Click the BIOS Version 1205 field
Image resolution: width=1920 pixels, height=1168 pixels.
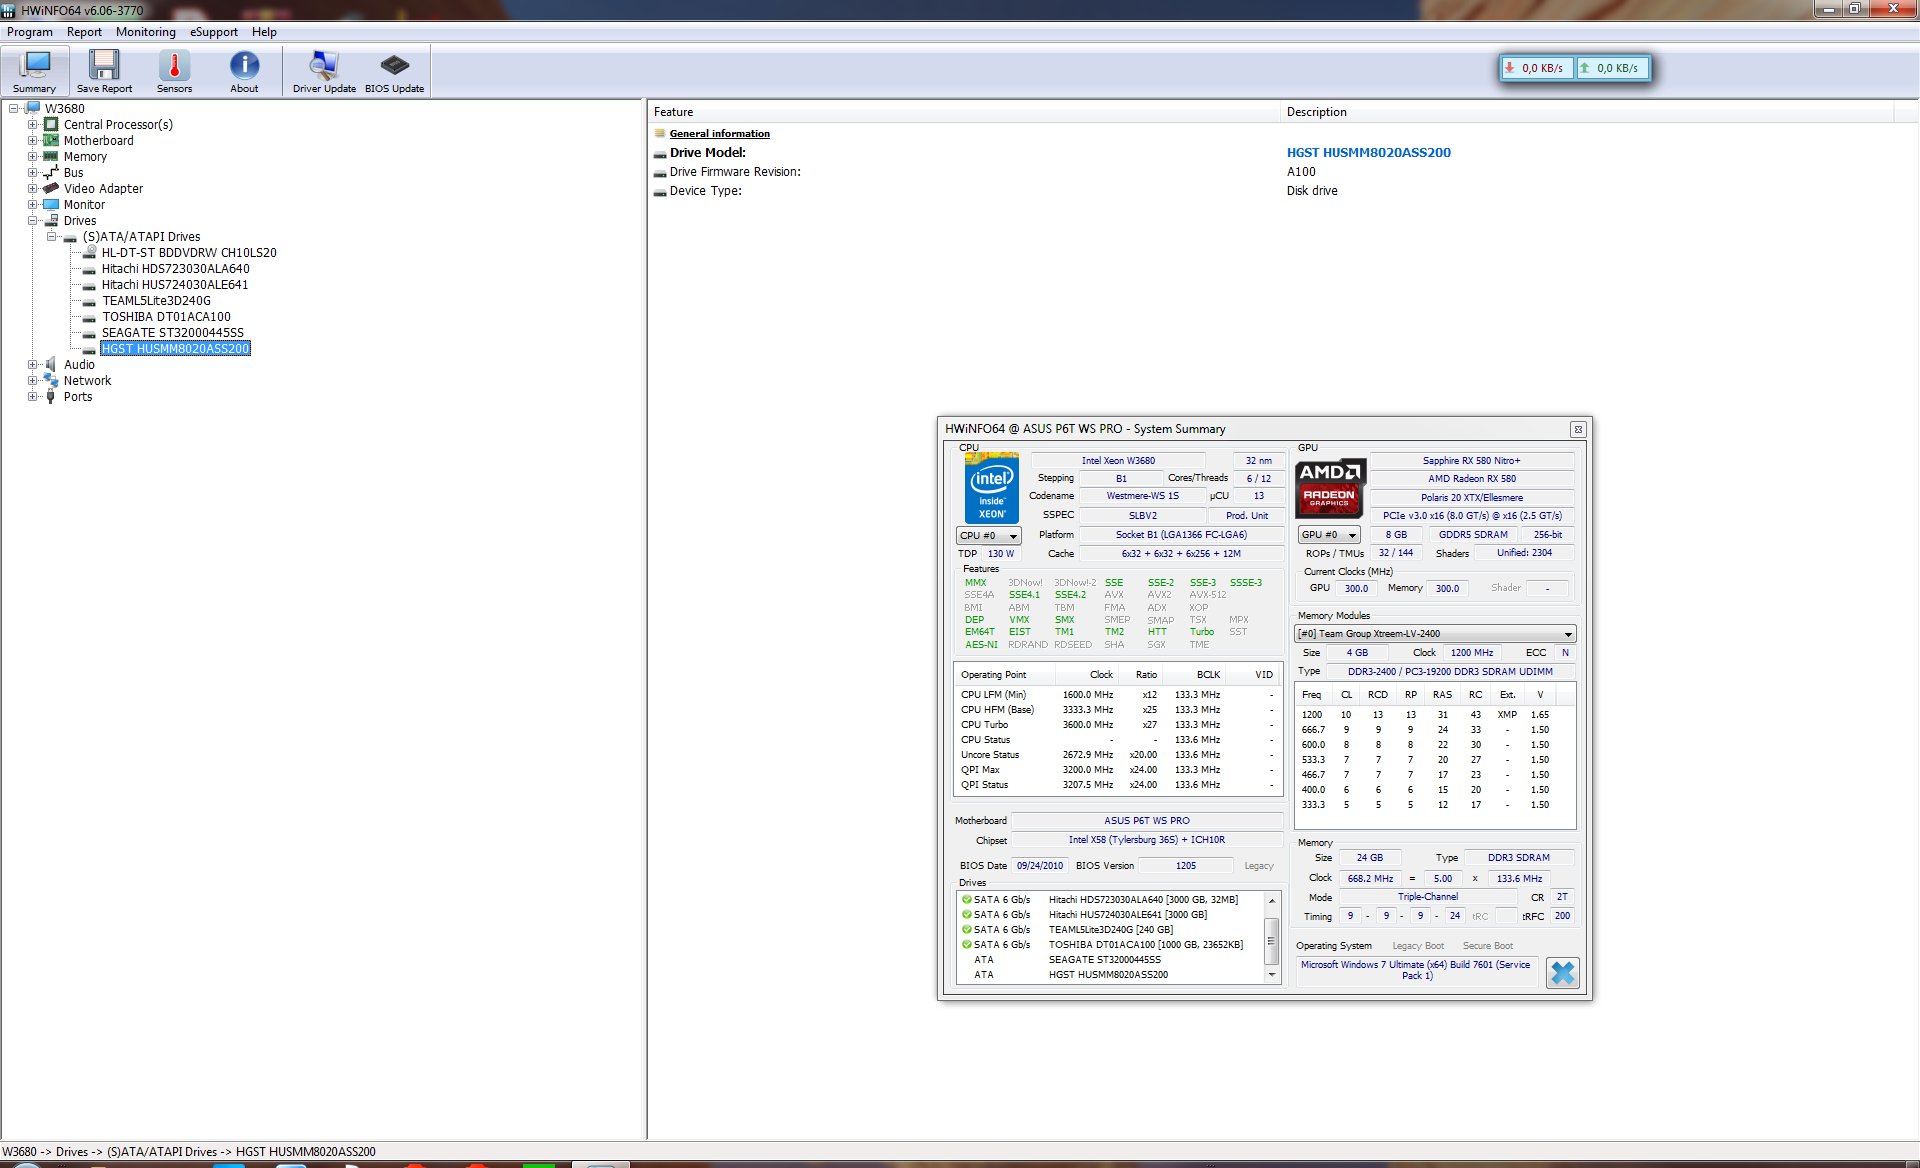click(x=1186, y=866)
